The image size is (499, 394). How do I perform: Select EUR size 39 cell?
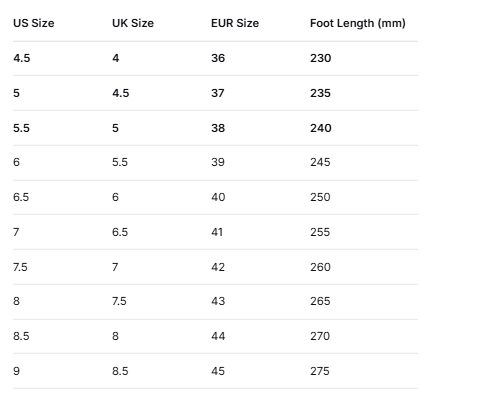point(218,162)
